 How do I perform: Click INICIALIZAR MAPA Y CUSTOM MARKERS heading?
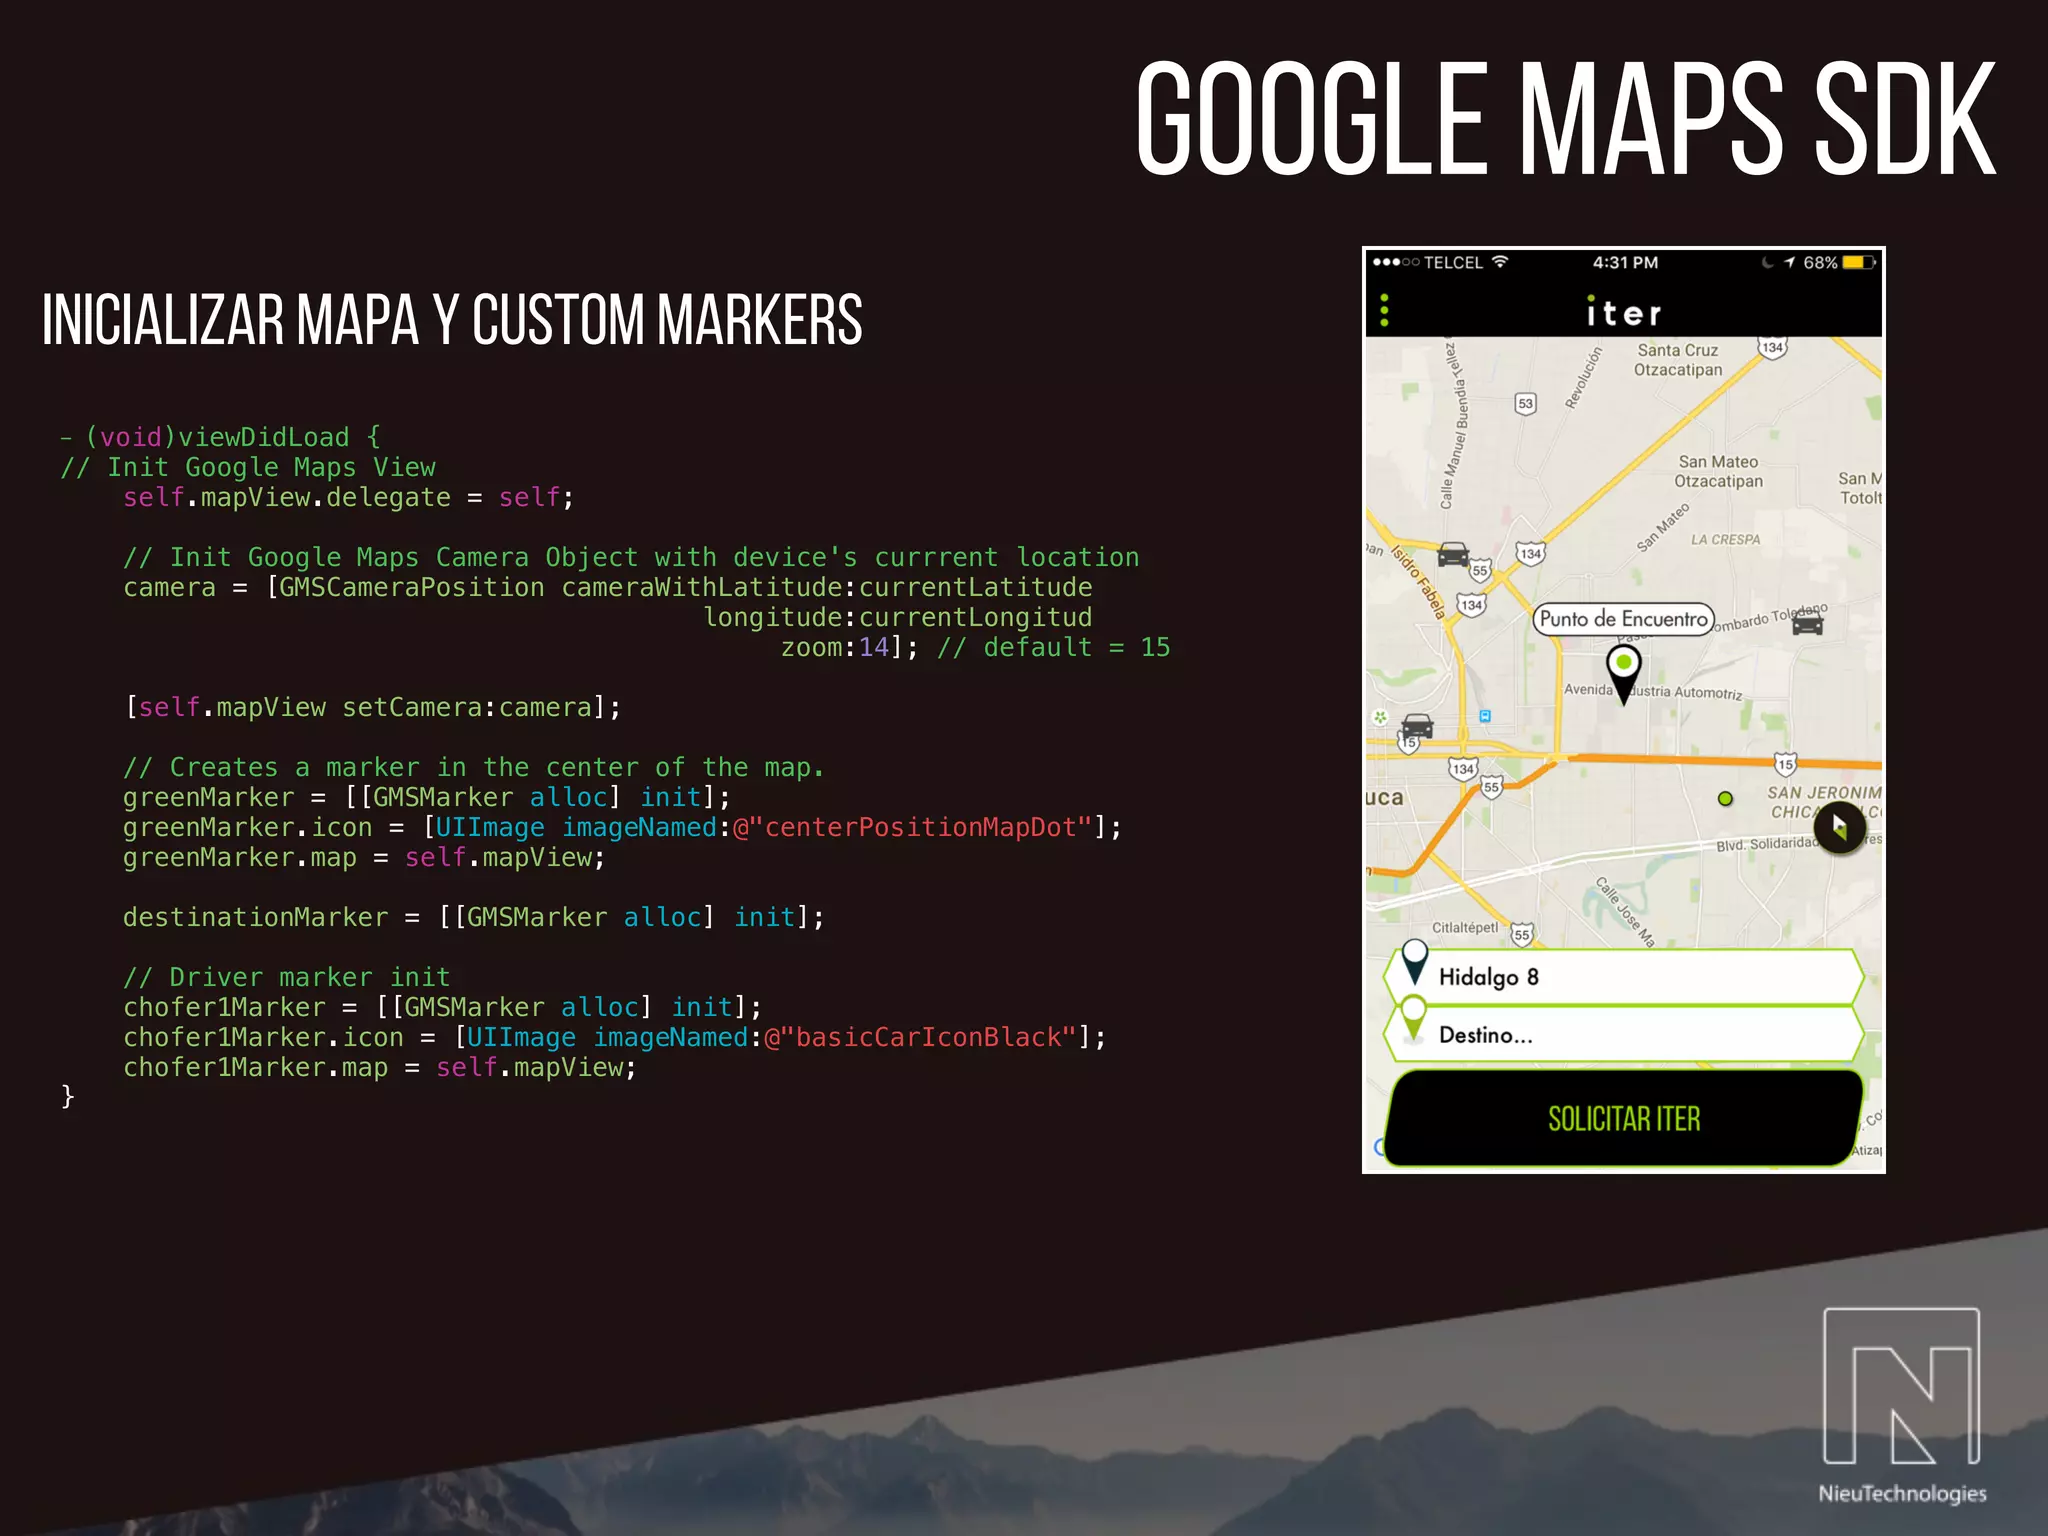pyautogui.click(x=452, y=320)
